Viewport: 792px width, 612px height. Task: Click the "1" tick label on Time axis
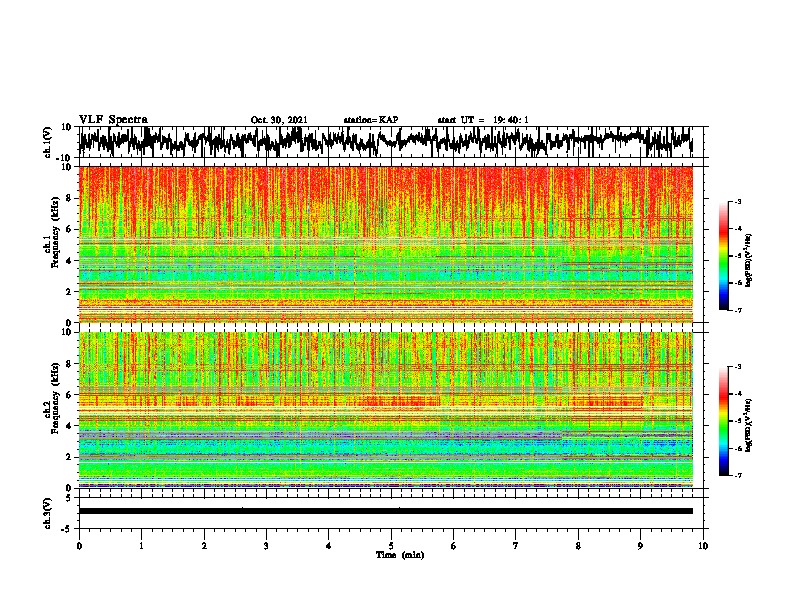pos(141,546)
